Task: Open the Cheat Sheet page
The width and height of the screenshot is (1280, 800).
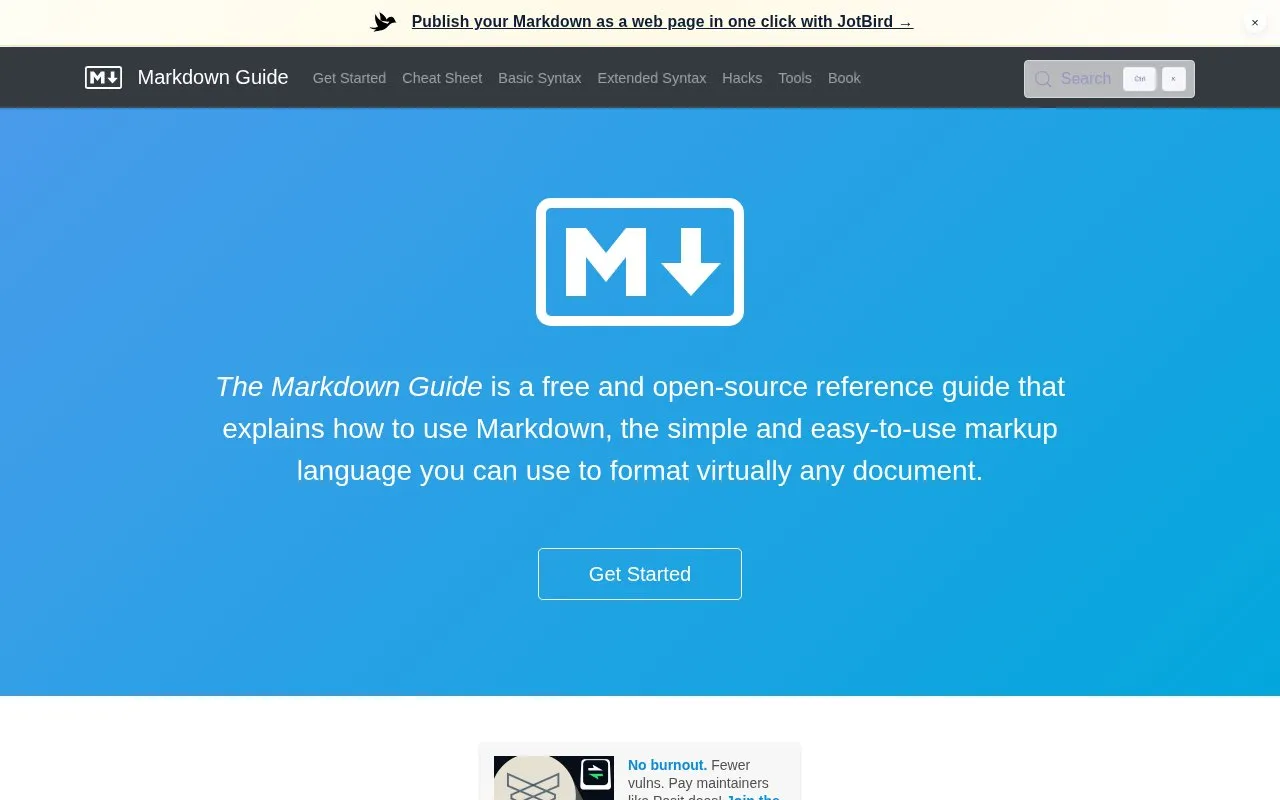Action: (x=442, y=78)
